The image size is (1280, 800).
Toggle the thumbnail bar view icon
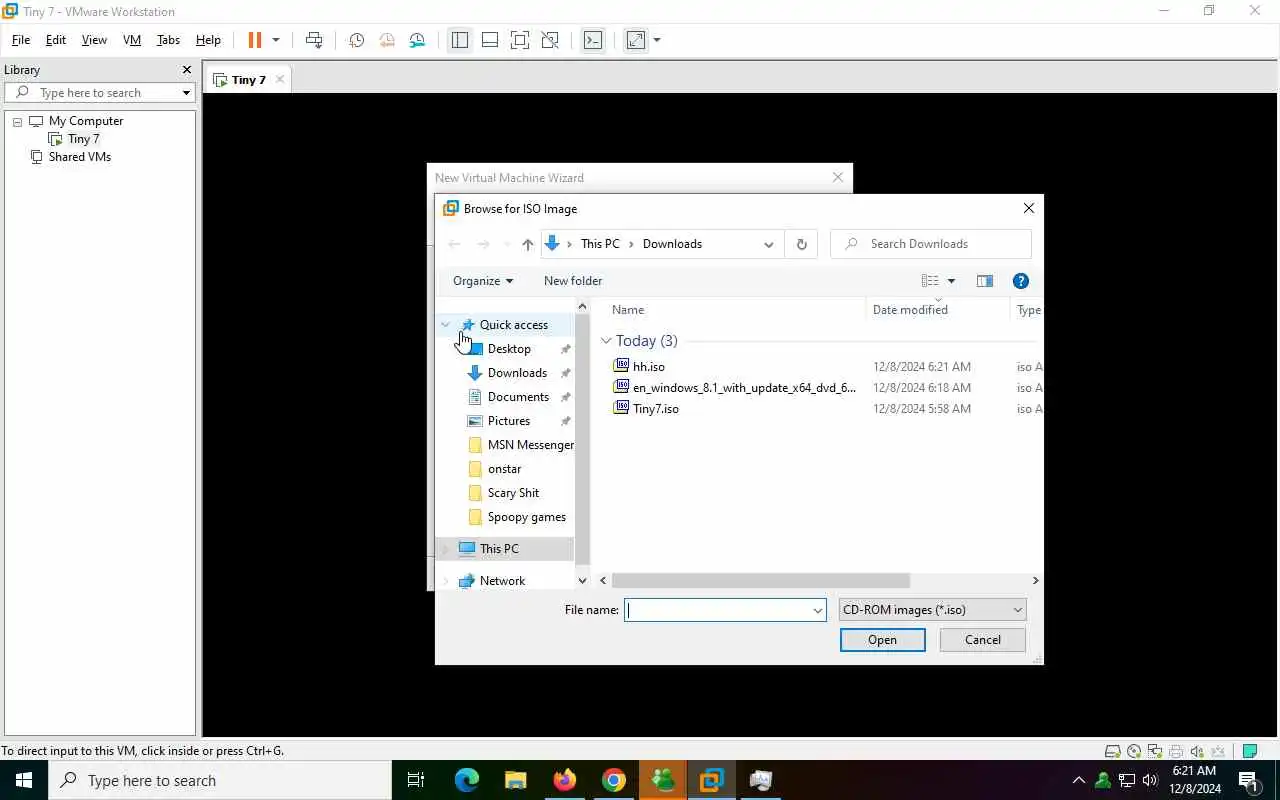pos(490,40)
